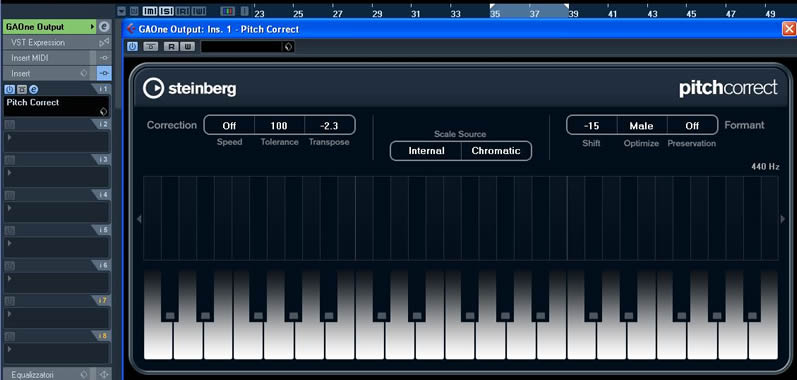Click the bypass button in the plugin toolbar
The width and height of the screenshot is (797, 380).
click(x=150, y=47)
